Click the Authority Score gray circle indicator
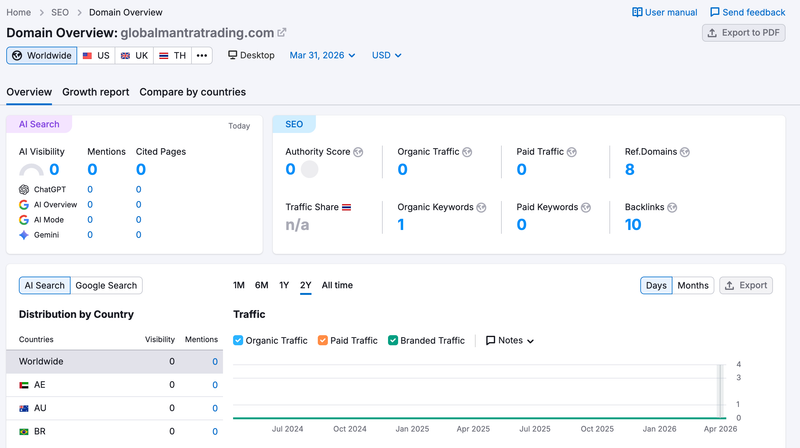Image resolution: width=800 pixels, height=448 pixels. point(309,169)
